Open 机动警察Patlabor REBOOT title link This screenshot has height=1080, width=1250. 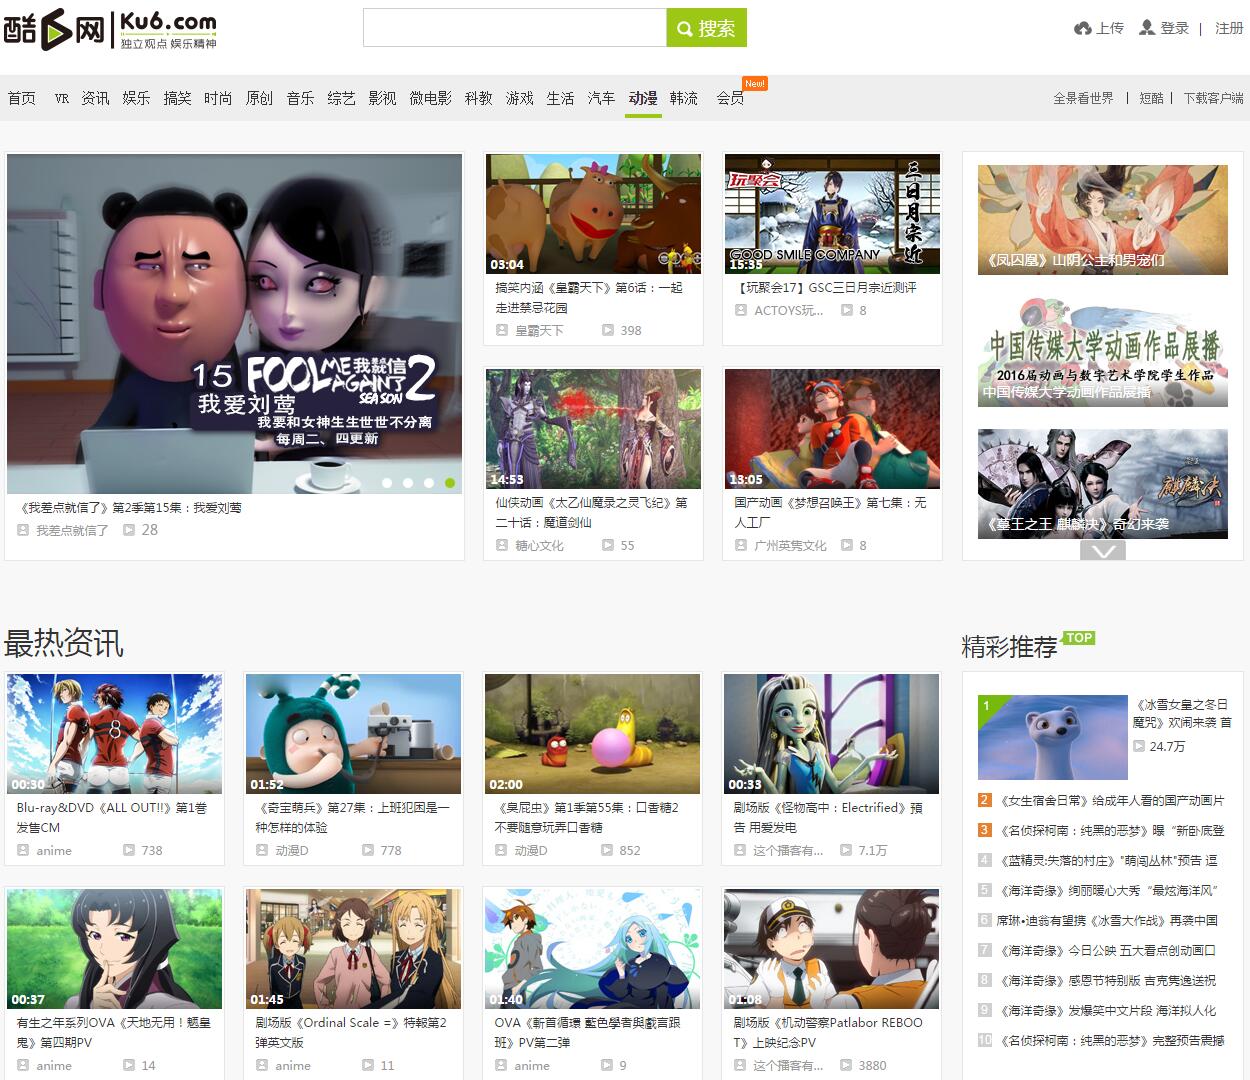coord(828,1032)
